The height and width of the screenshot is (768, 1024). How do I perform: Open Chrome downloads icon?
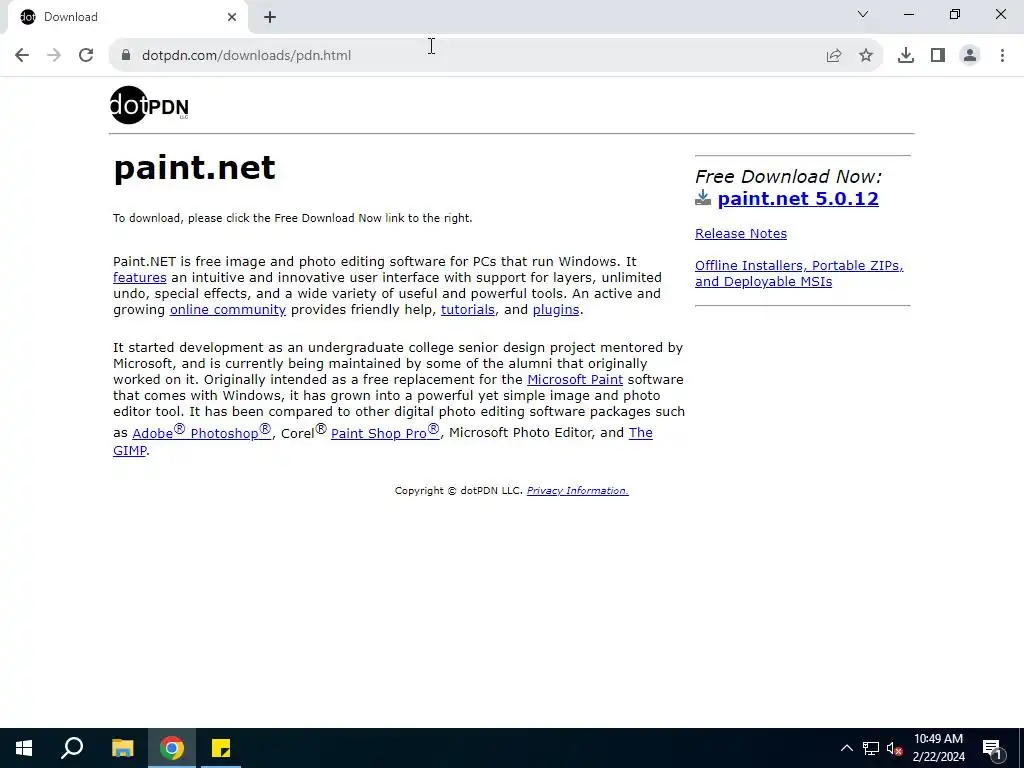click(x=905, y=56)
